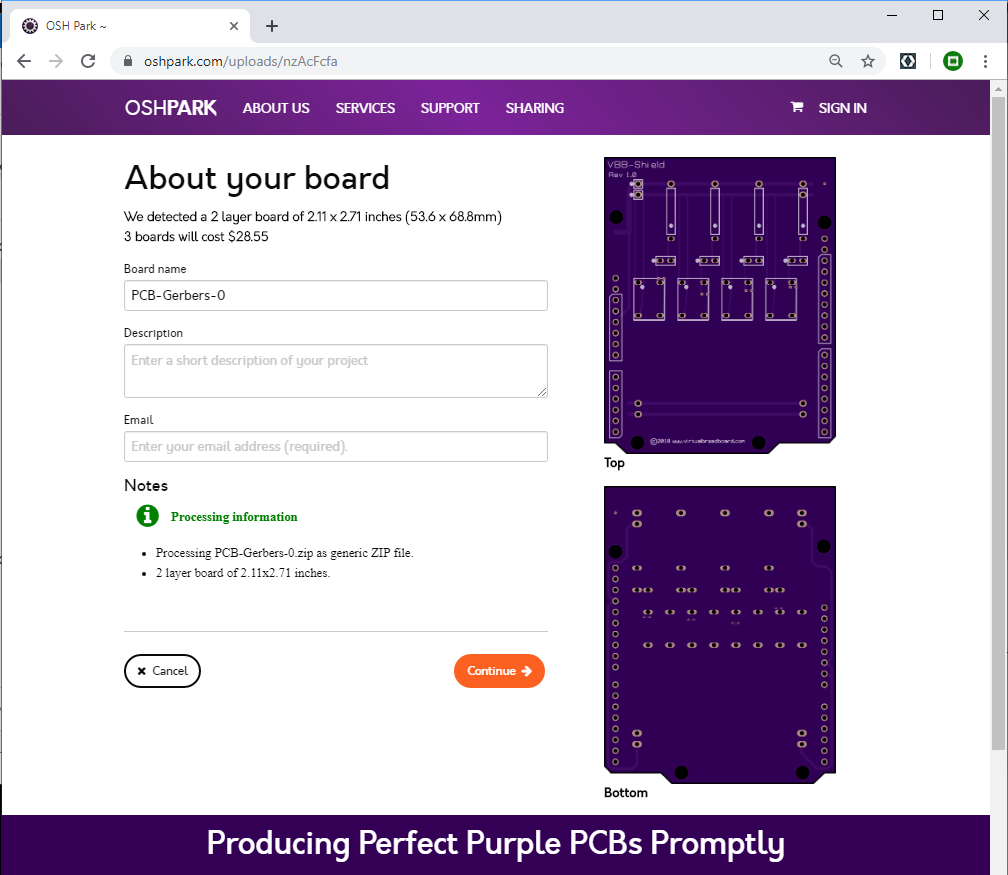This screenshot has height=875, width=1008.
Task: Click the orange Continue button
Action: click(x=499, y=671)
